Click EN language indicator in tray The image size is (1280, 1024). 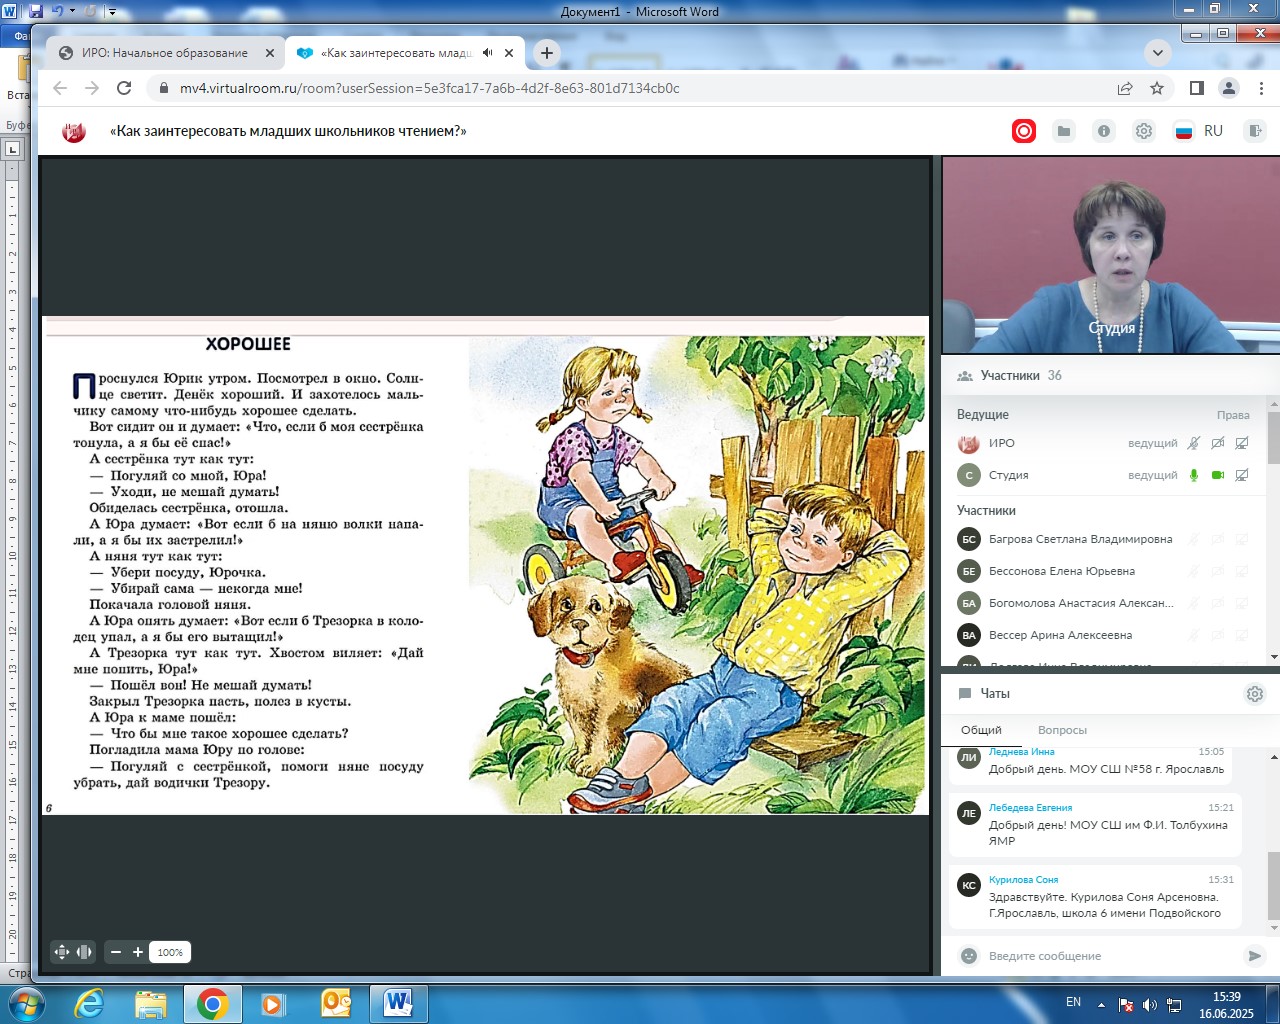point(1073,1002)
